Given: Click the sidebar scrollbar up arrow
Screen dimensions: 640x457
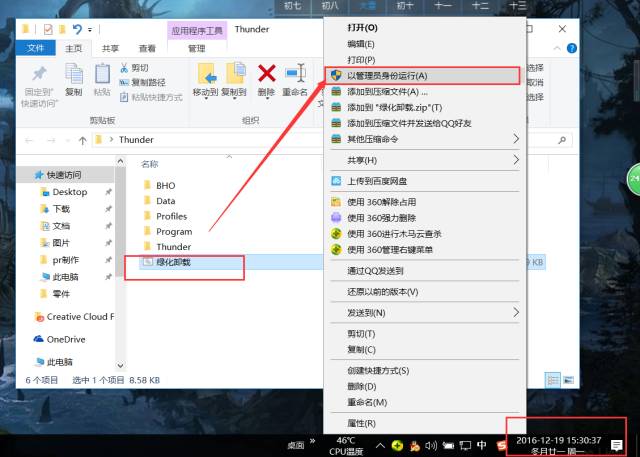Looking at the screenshot, I should 120,161.
